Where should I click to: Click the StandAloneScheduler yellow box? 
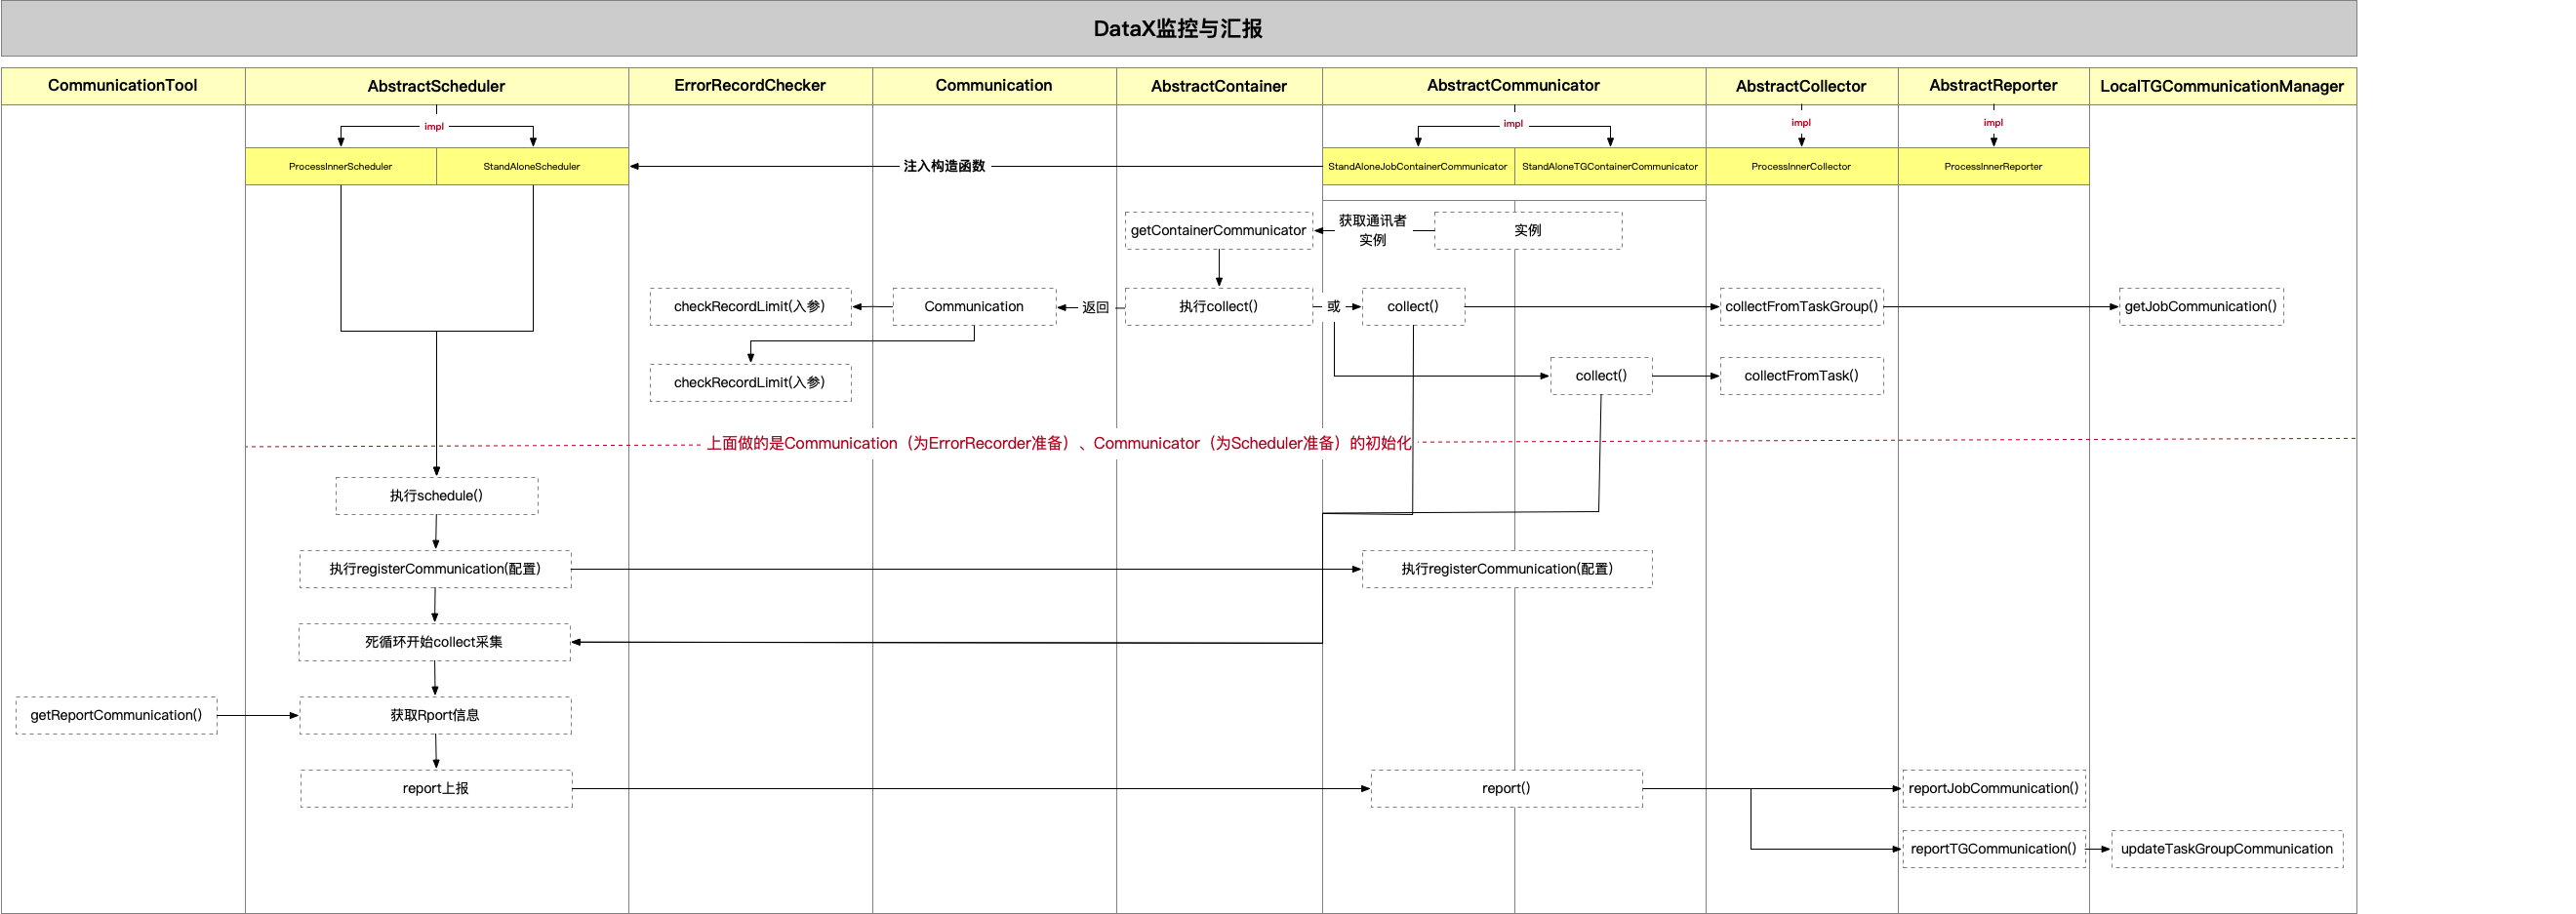[532, 166]
